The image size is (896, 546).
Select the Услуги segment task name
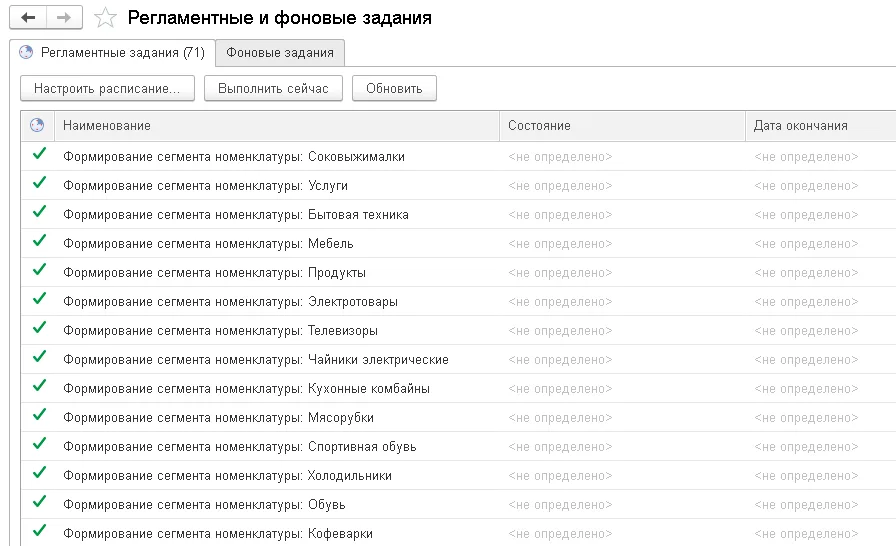coord(205,186)
